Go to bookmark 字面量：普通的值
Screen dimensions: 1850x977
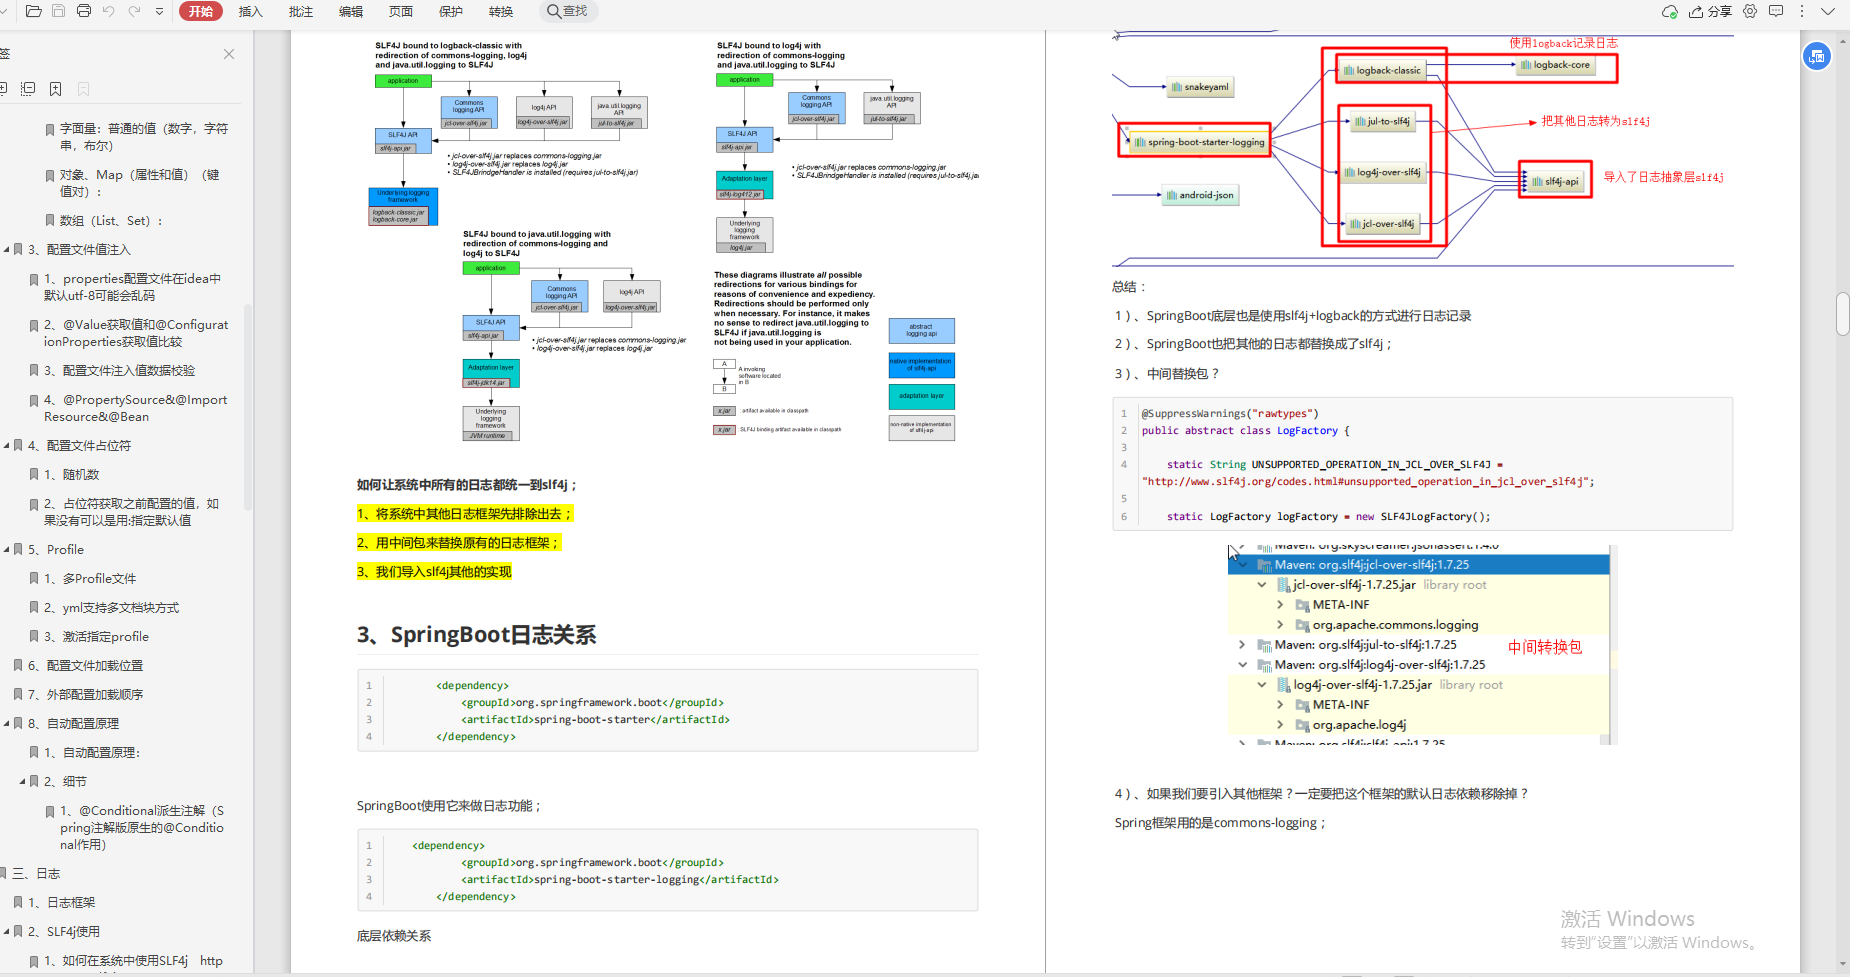coord(144,137)
